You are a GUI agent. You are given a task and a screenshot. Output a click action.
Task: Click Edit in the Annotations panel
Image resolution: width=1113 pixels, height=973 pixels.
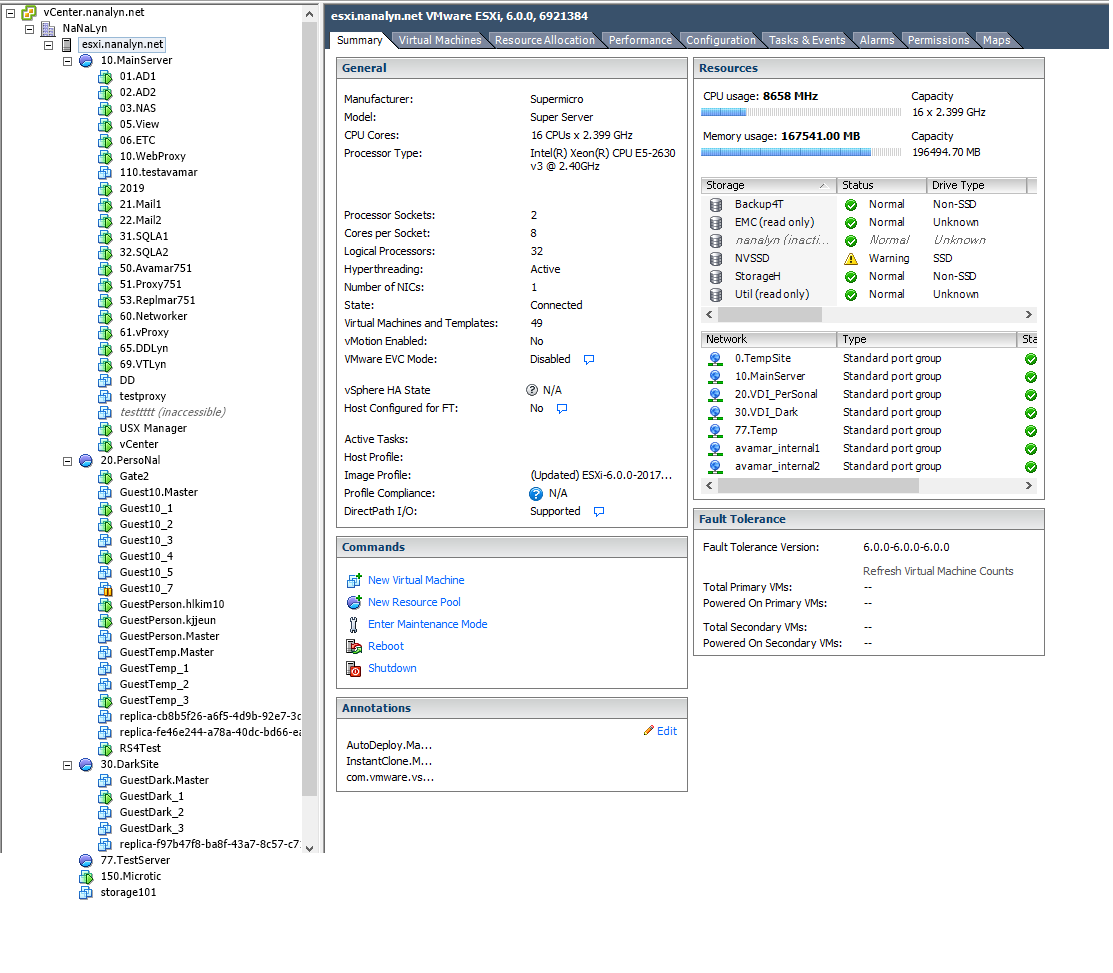(667, 732)
